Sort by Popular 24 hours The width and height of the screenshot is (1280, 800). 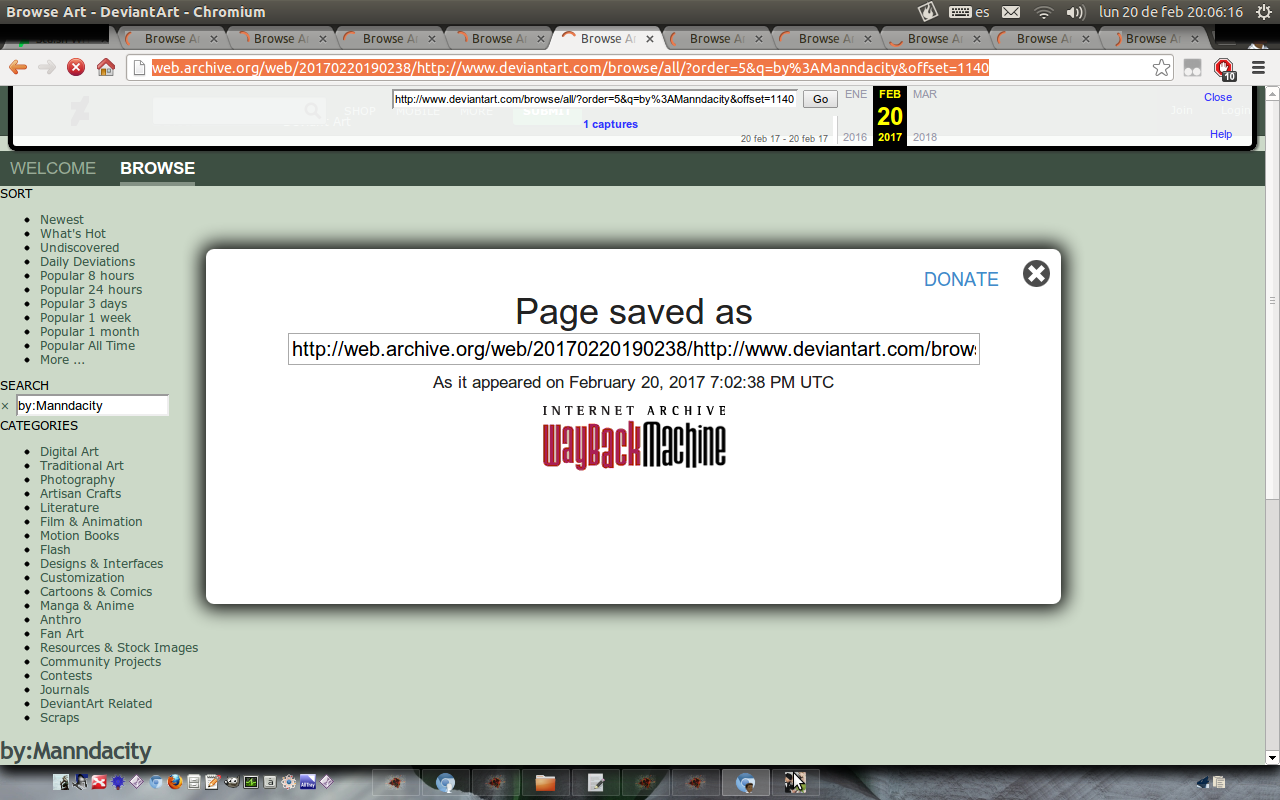click(x=91, y=290)
